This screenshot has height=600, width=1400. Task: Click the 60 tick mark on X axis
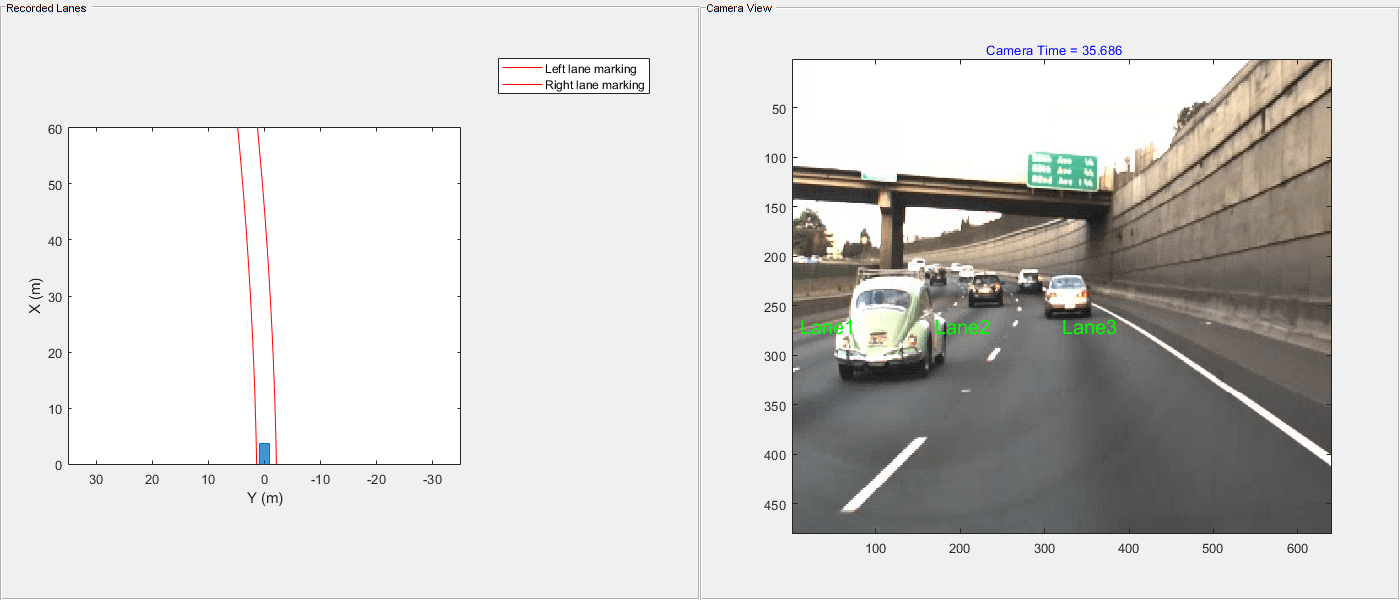[56, 129]
